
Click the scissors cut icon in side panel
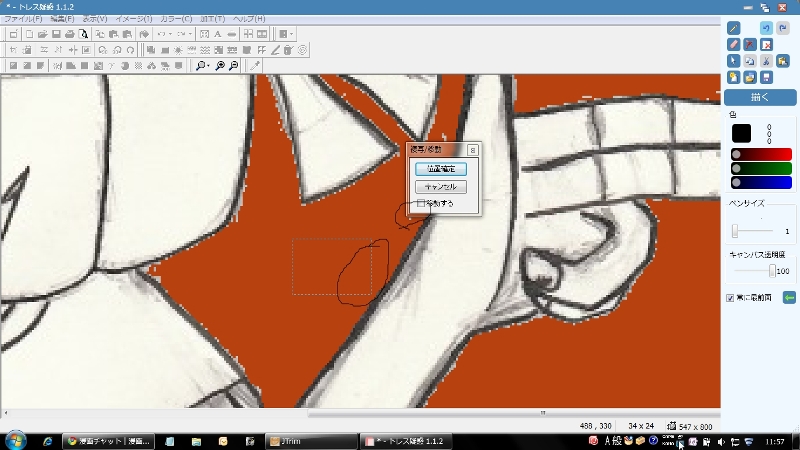(x=766, y=61)
